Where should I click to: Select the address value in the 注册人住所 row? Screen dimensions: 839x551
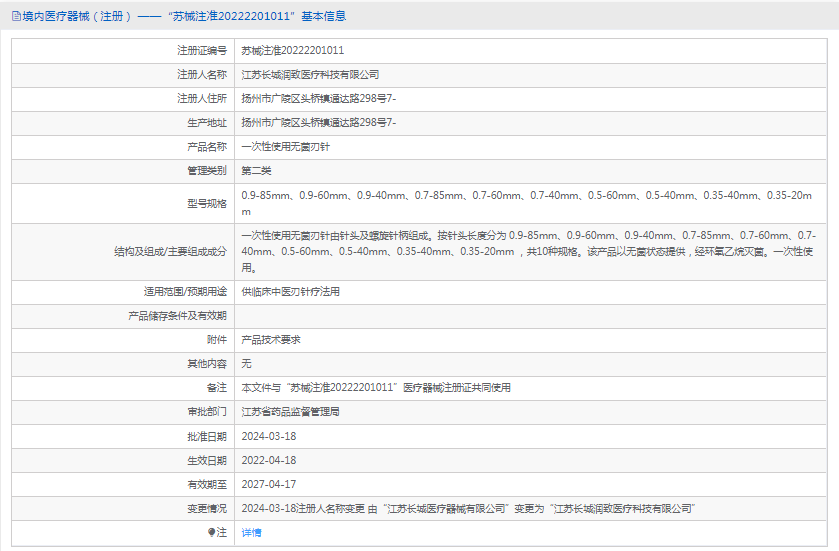tap(319, 98)
